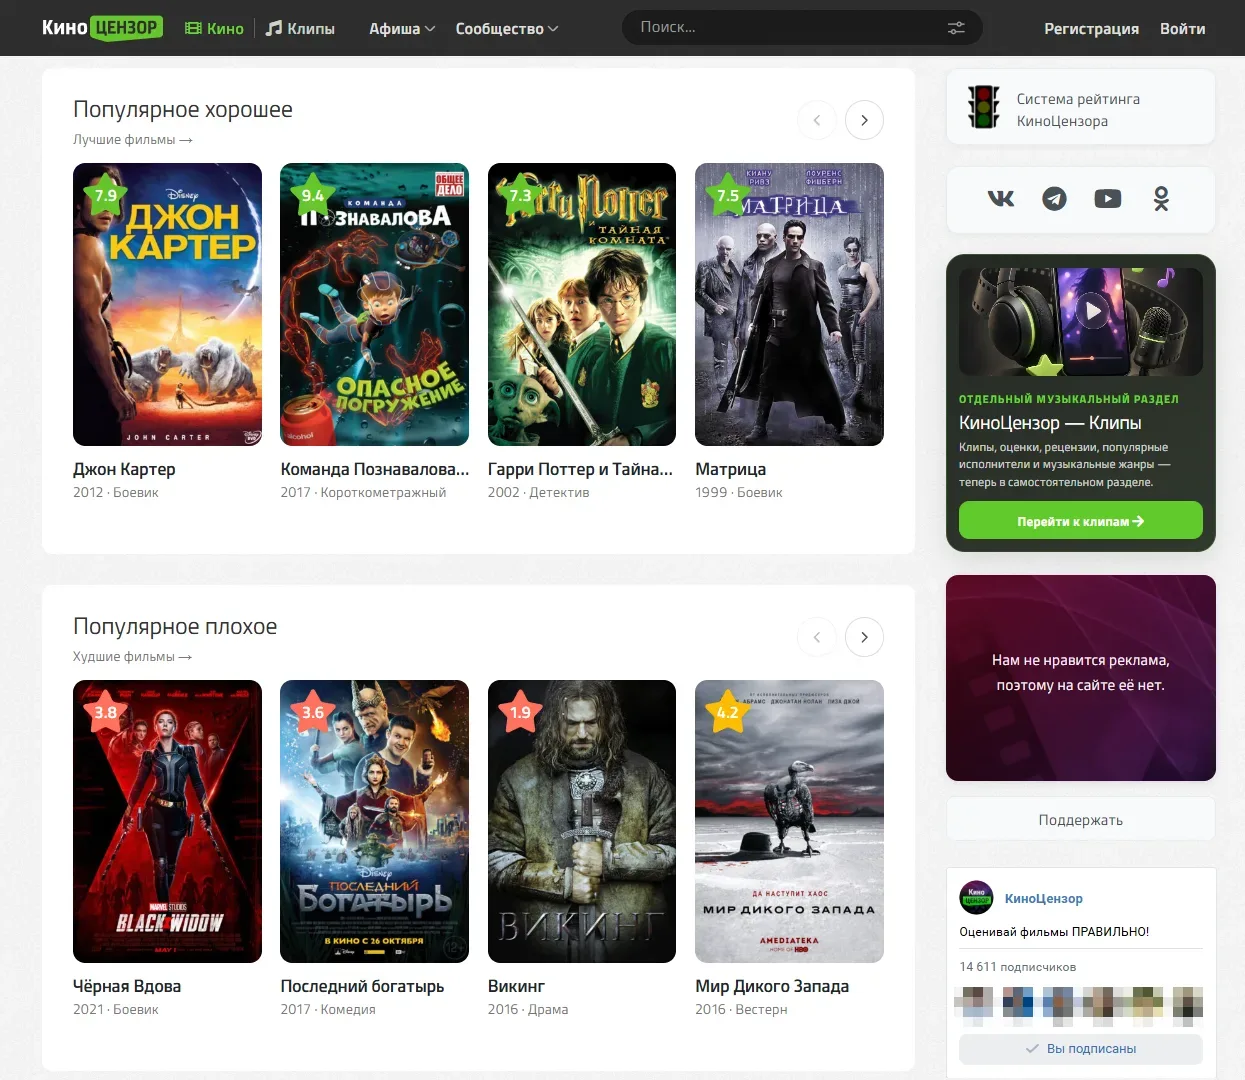Open the Чёрная Вдова movie poster
Image resolution: width=1245 pixels, height=1080 pixels.
click(167, 821)
